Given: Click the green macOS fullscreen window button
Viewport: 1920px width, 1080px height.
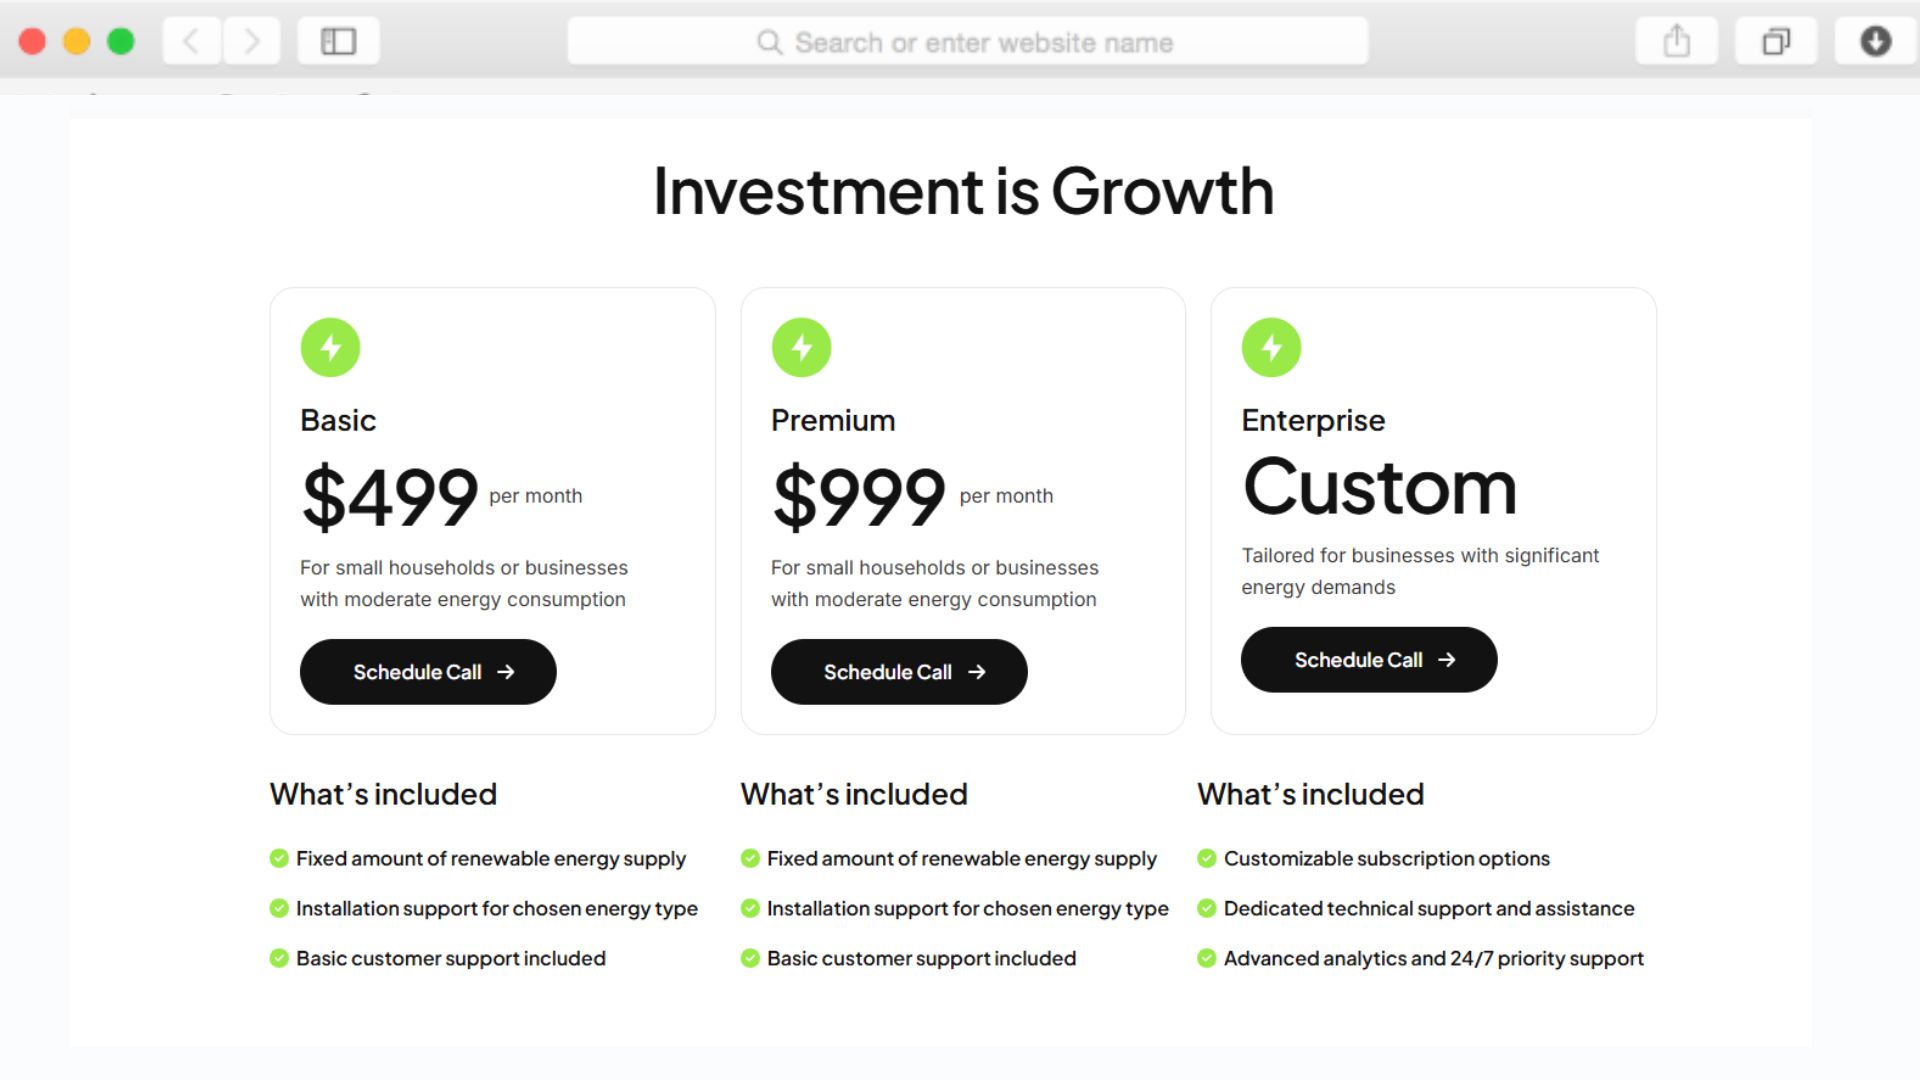Looking at the screenshot, I should coord(121,41).
